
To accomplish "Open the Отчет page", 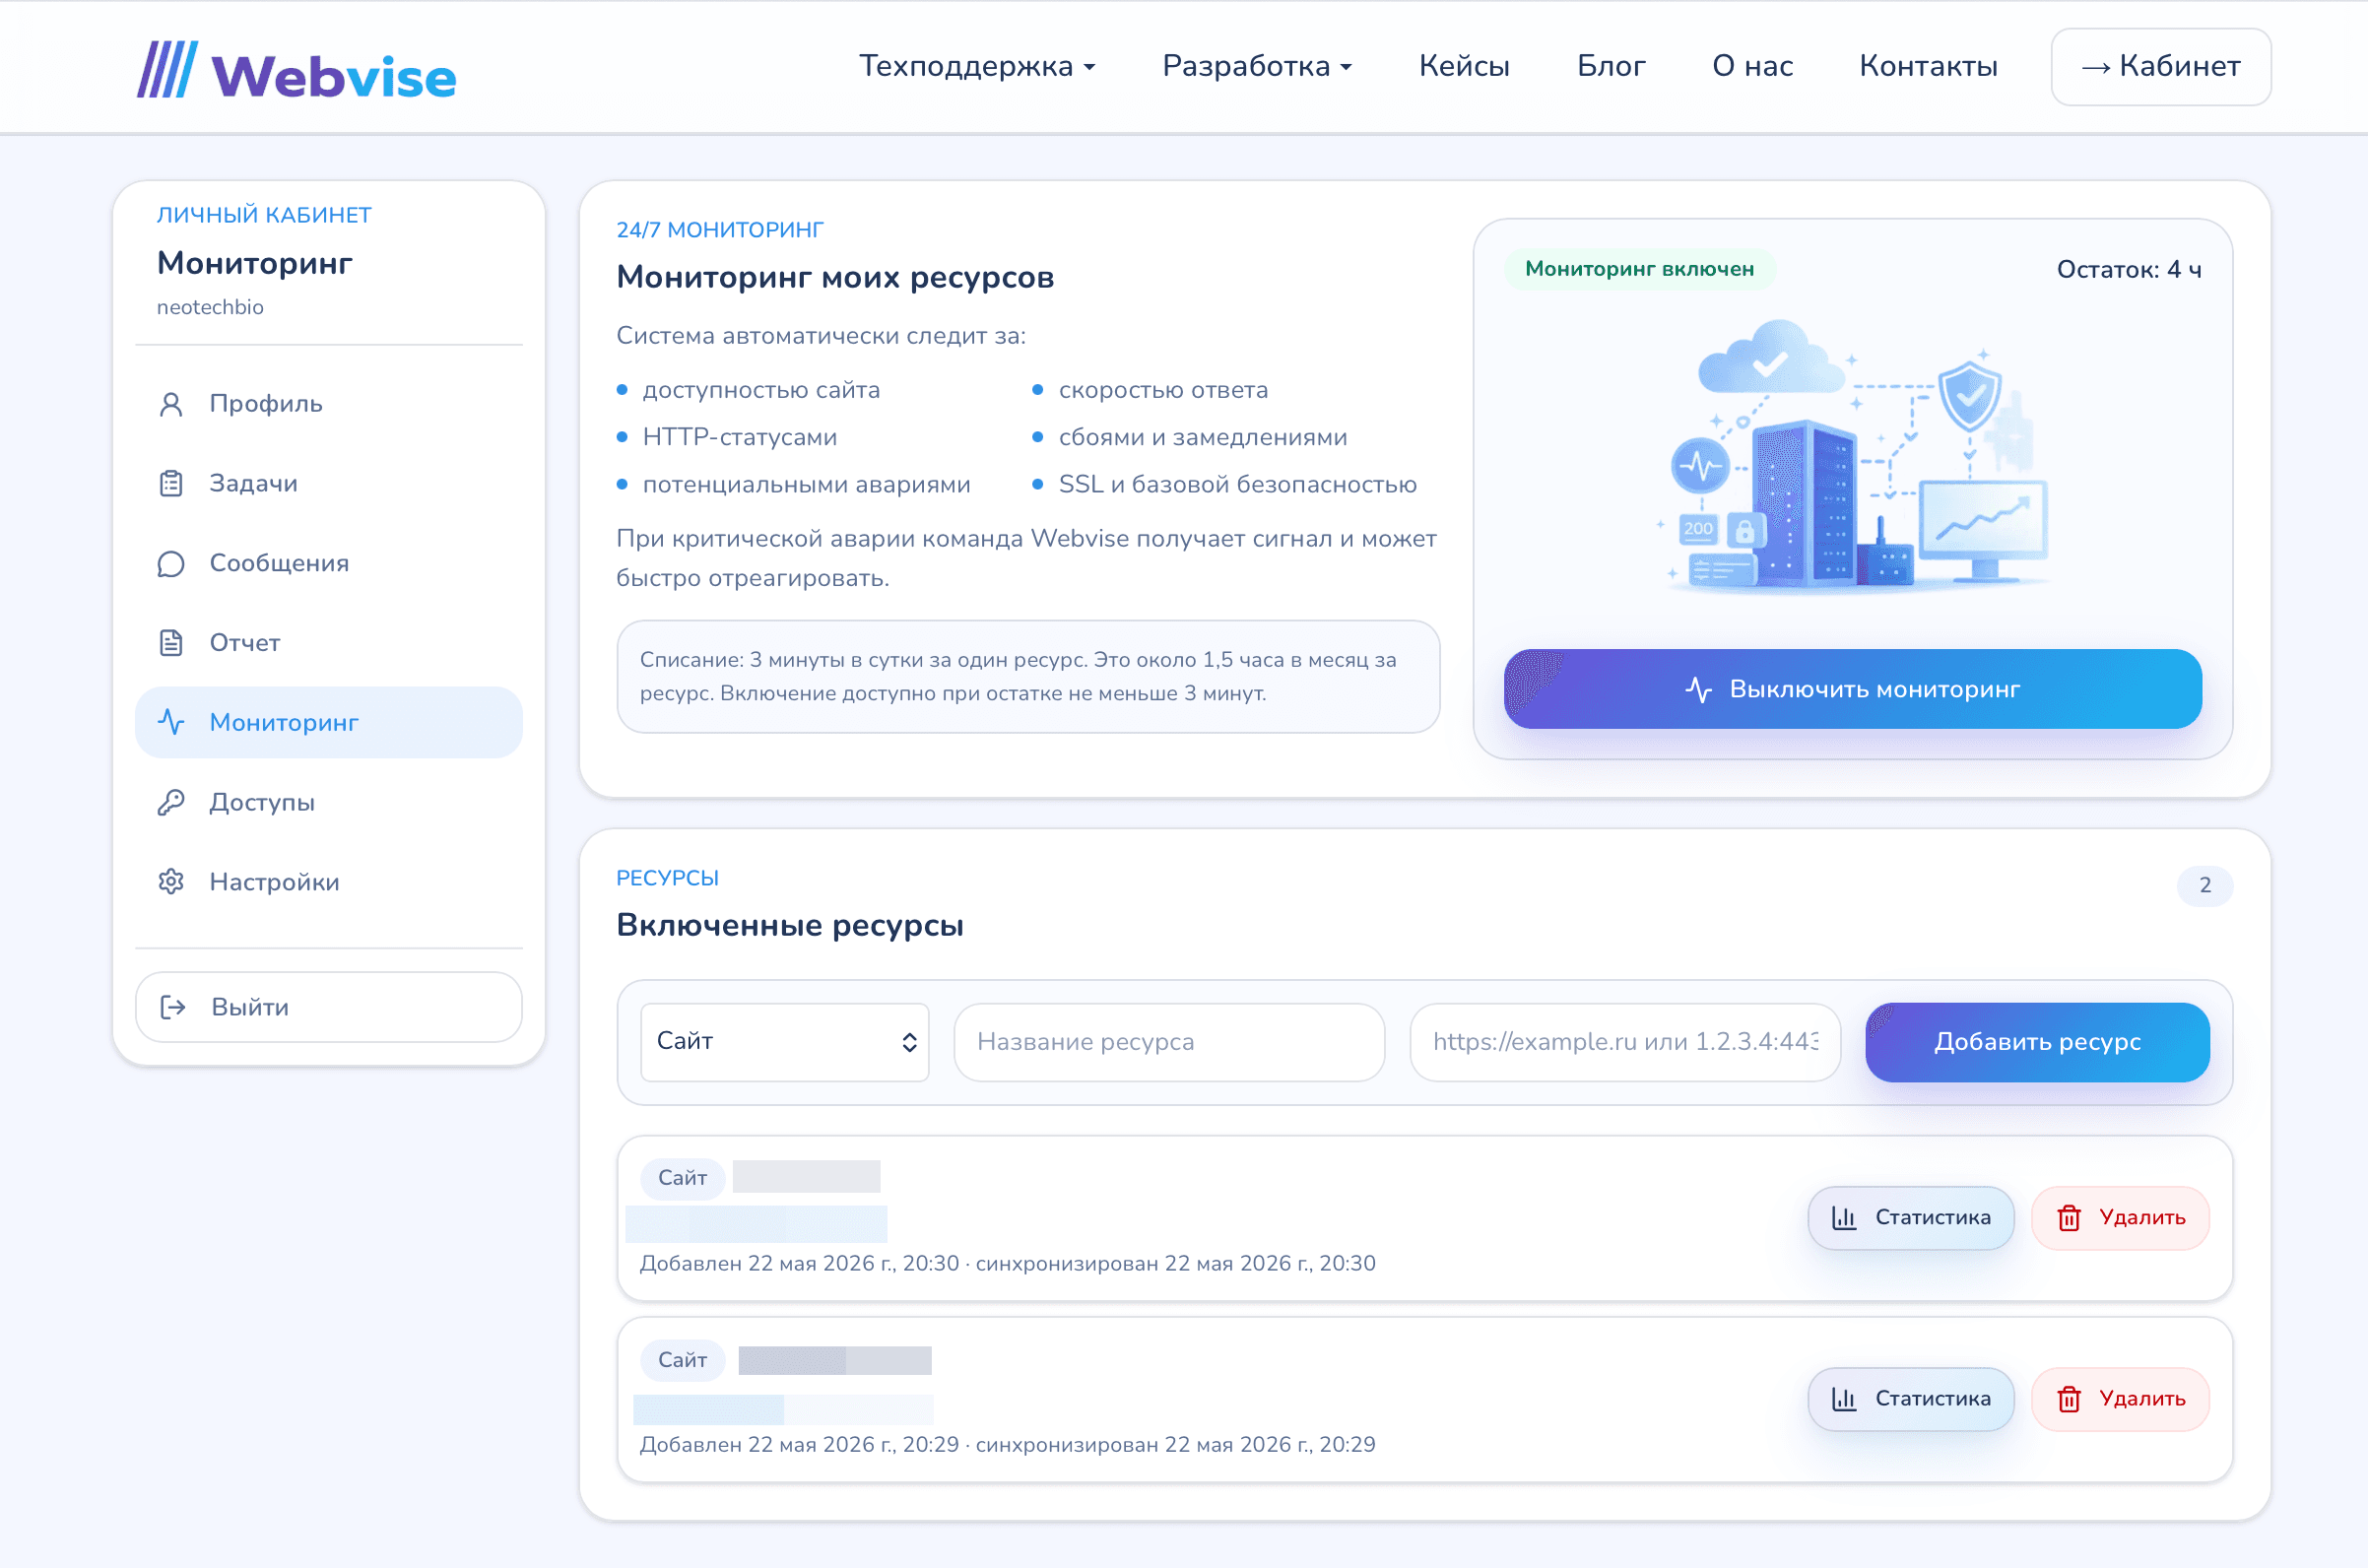I will [x=329, y=643].
